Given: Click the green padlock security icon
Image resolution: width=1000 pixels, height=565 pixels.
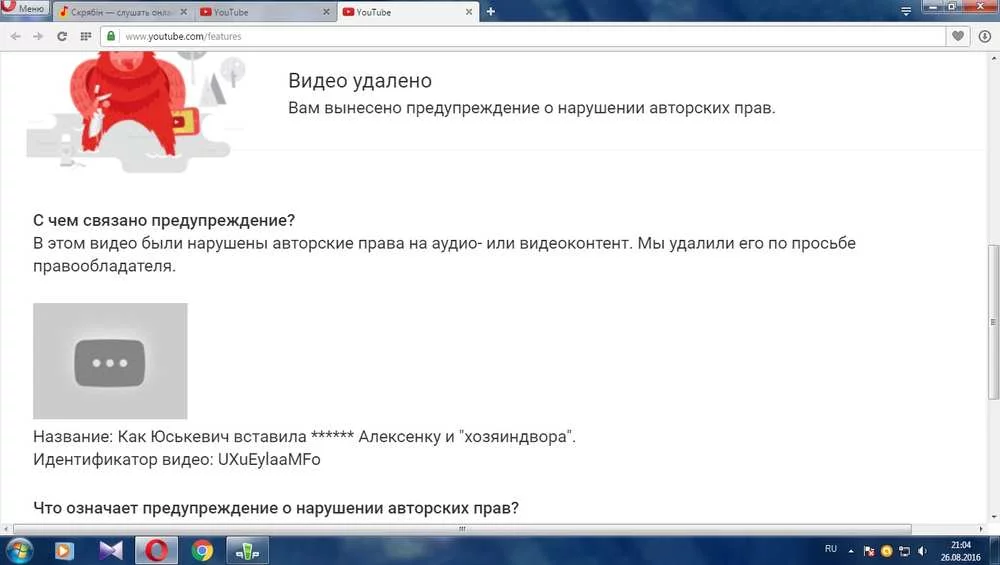Looking at the screenshot, I should (111, 36).
